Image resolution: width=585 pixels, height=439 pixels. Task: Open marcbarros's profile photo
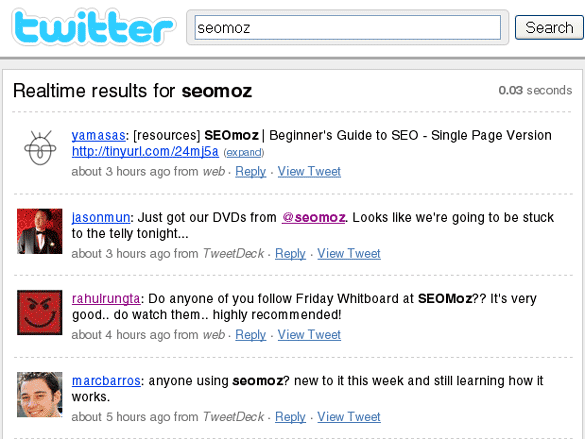[x=40, y=395]
